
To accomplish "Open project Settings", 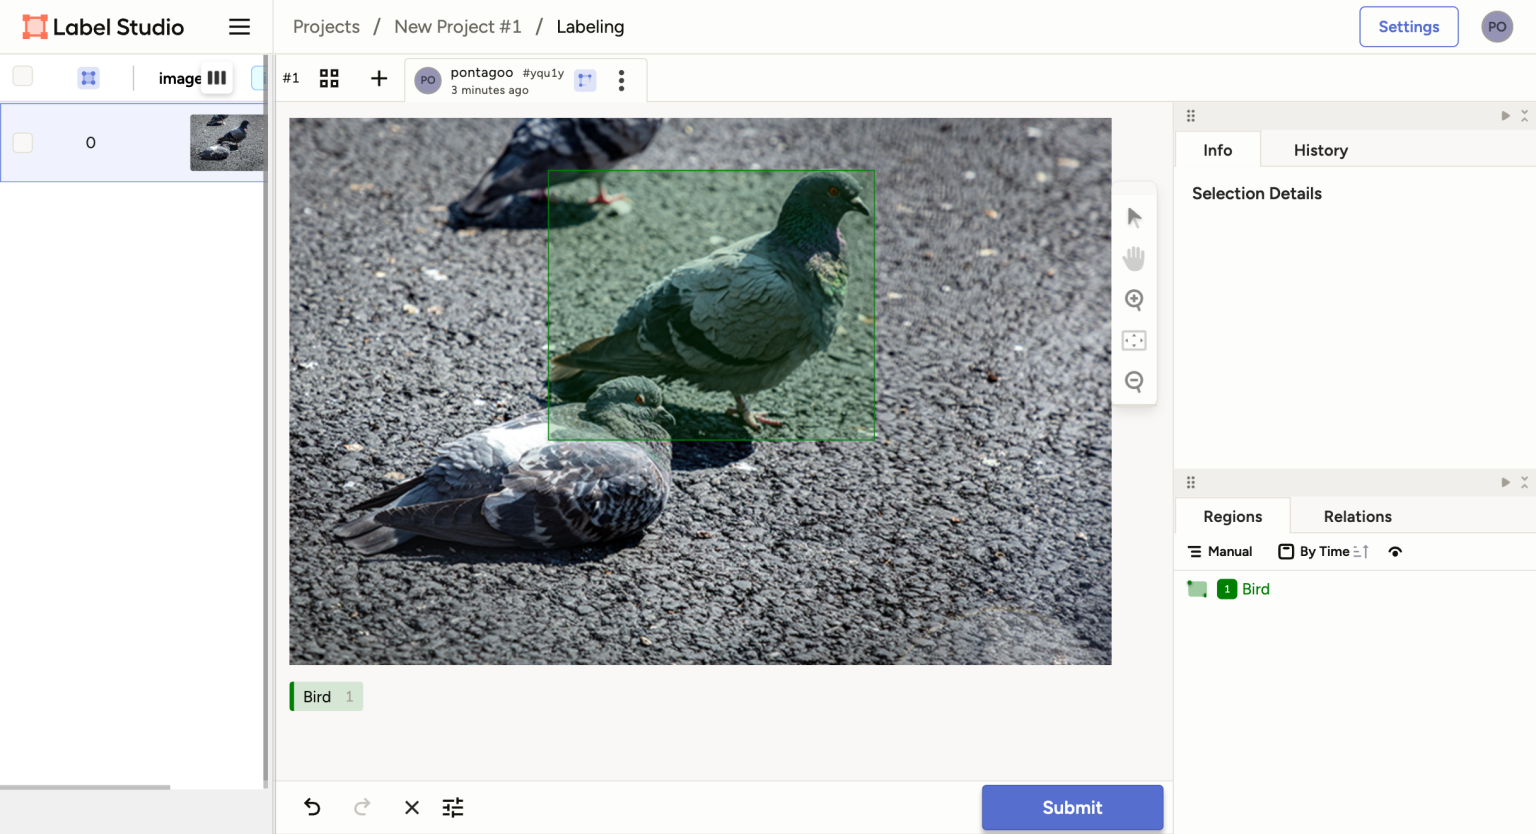I will point(1408,27).
